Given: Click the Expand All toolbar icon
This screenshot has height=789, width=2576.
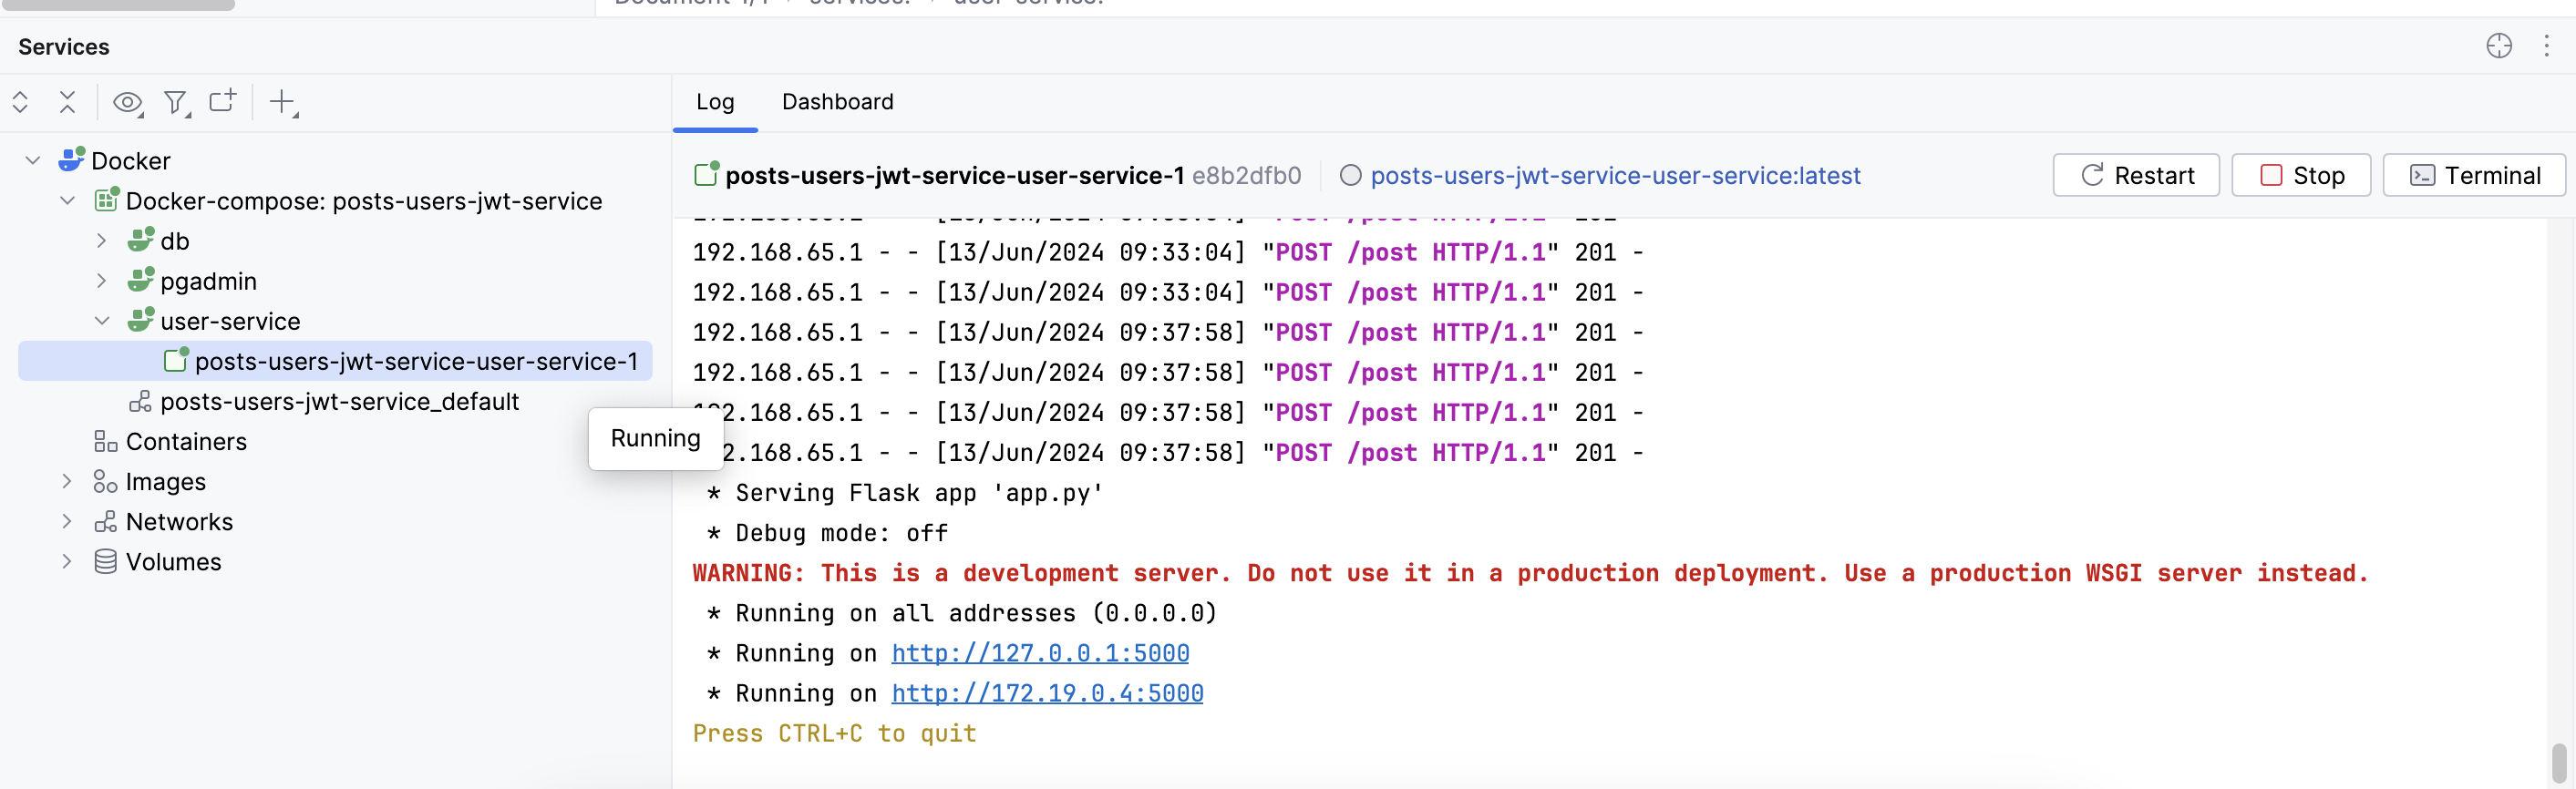Looking at the screenshot, I should tap(20, 102).
